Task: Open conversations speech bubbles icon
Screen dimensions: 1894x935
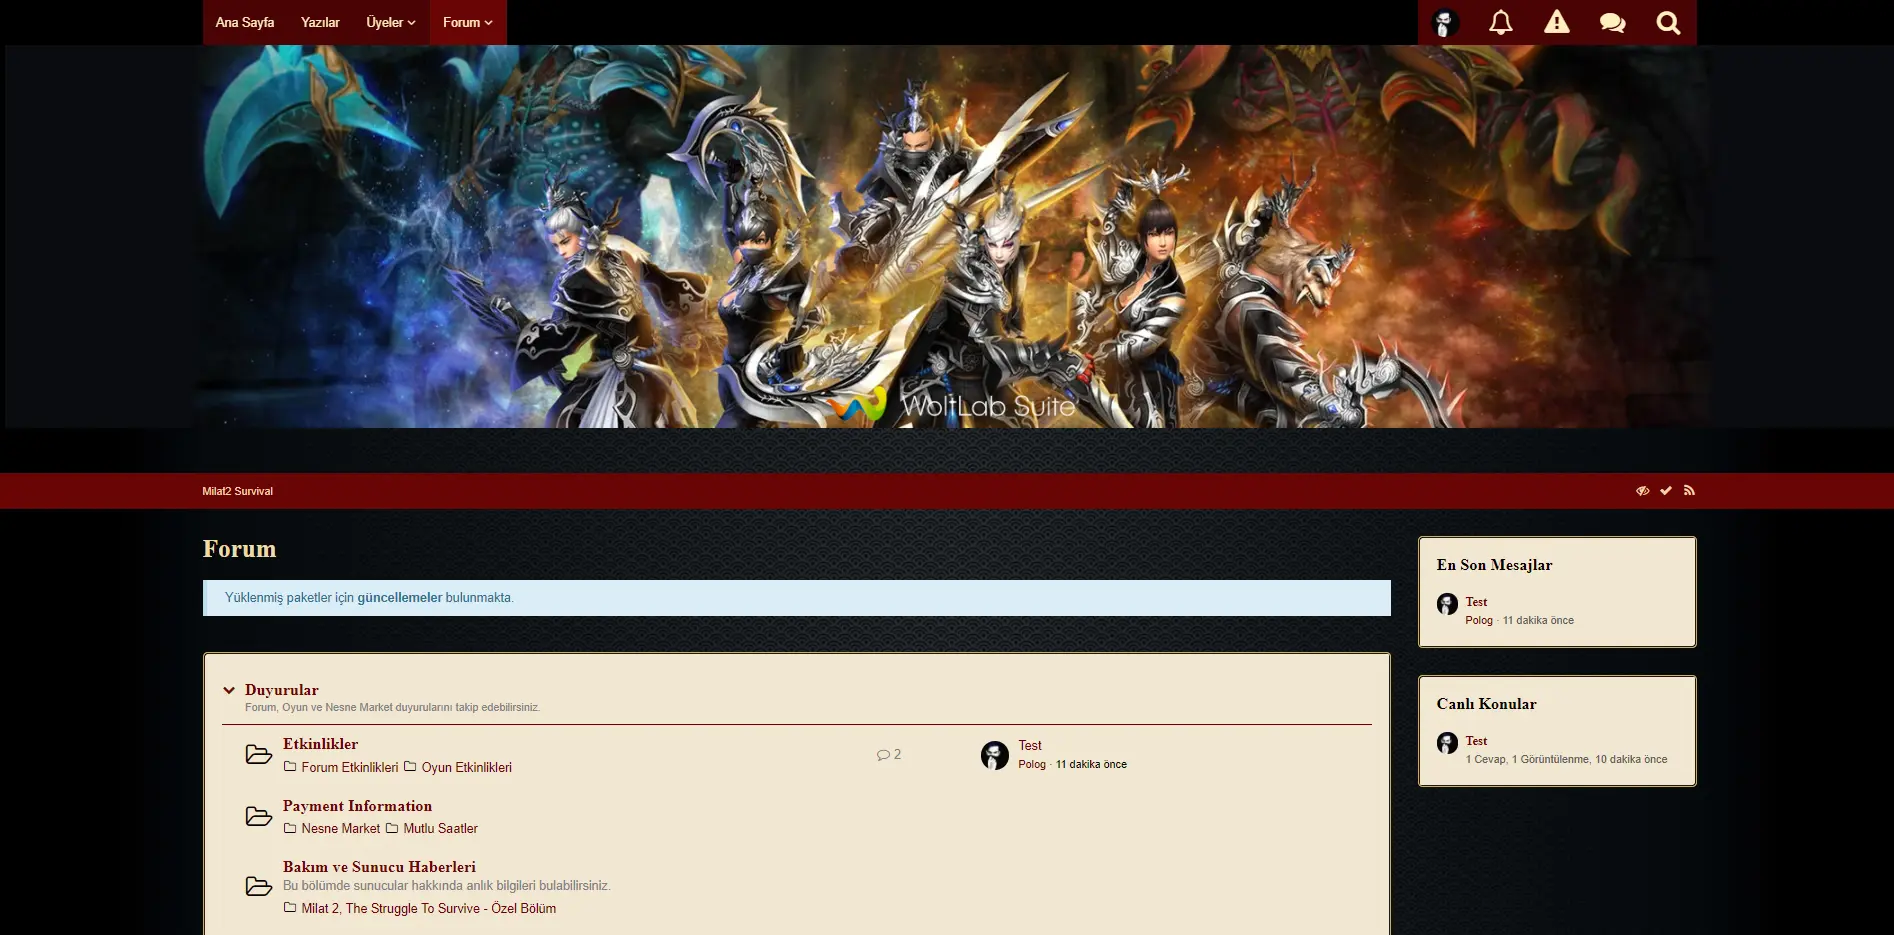Action: (x=1612, y=22)
